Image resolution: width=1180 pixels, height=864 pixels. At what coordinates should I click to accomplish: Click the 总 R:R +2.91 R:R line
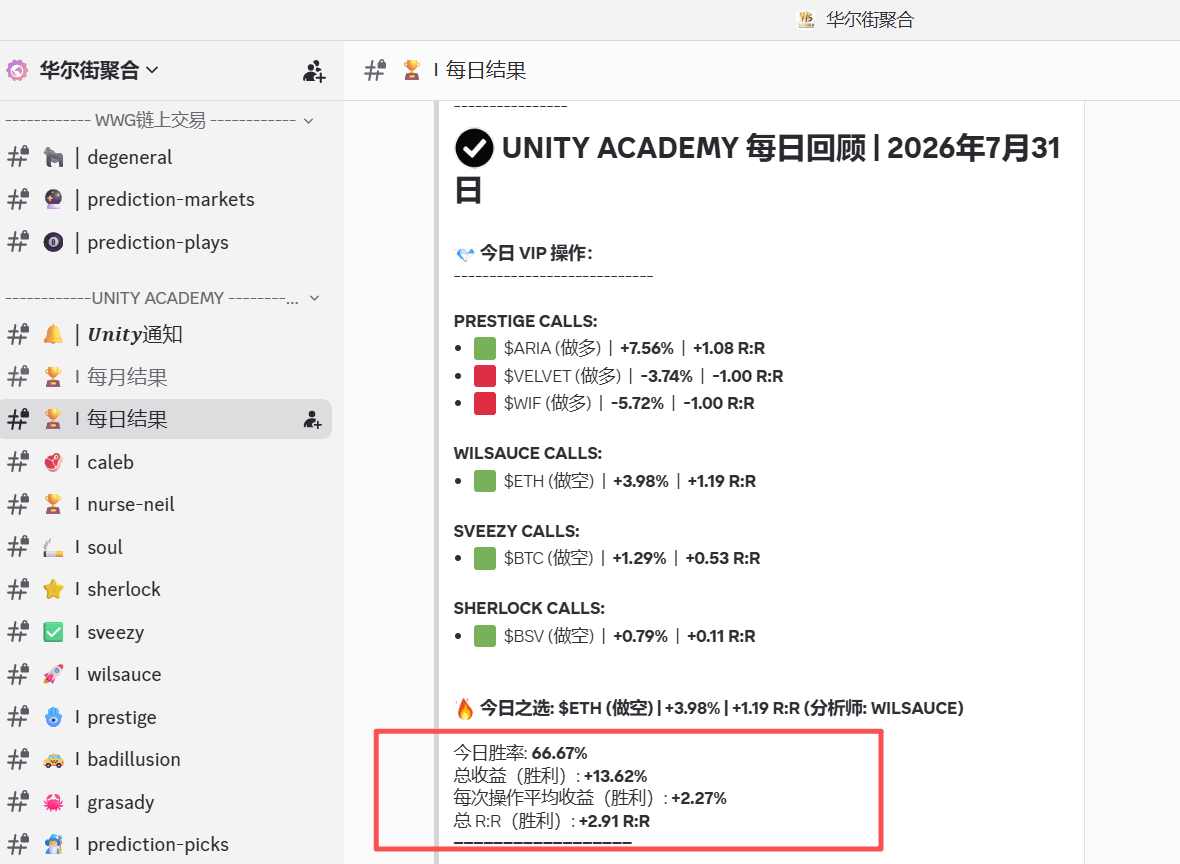[x=552, y=821]
